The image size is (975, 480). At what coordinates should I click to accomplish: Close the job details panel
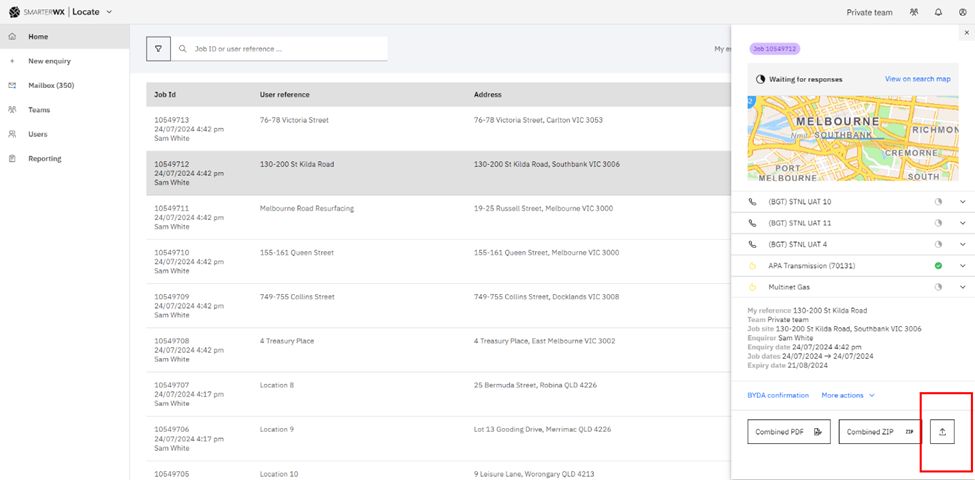[966, 33]
